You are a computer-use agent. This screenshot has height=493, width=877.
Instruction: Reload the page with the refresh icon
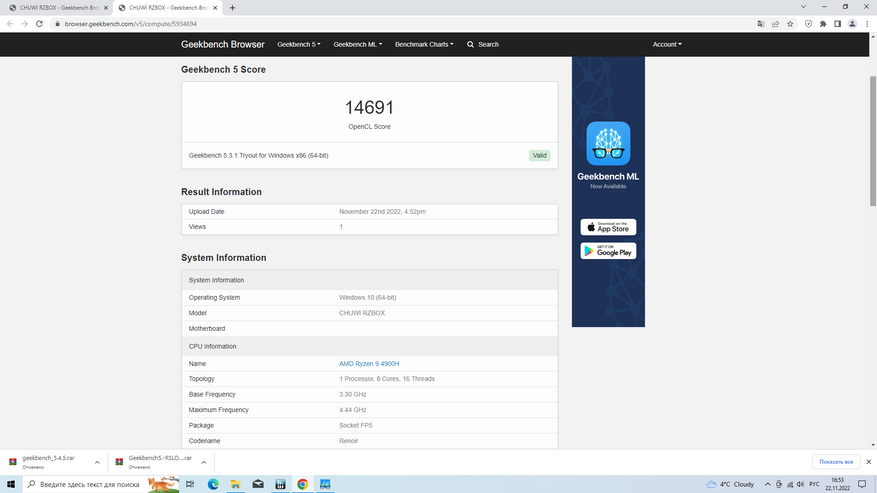pyautogui.click(x=39, y=24)
